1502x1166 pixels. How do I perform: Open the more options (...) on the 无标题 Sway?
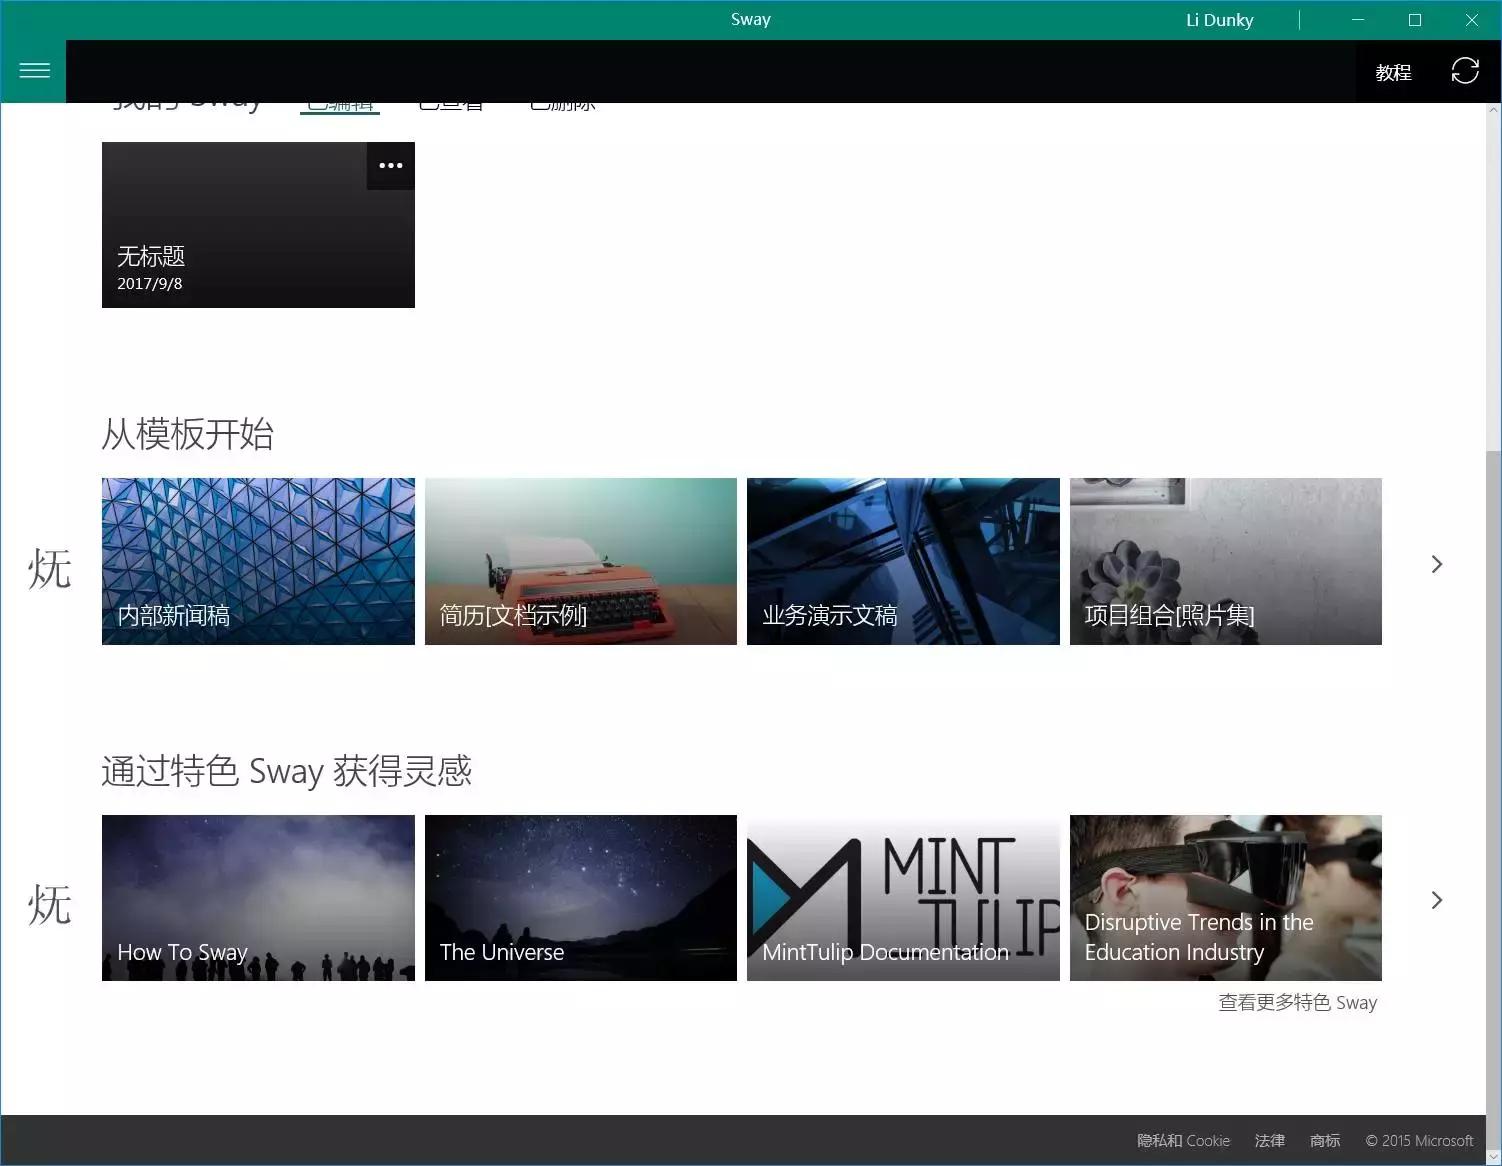[x=390, y=165]
